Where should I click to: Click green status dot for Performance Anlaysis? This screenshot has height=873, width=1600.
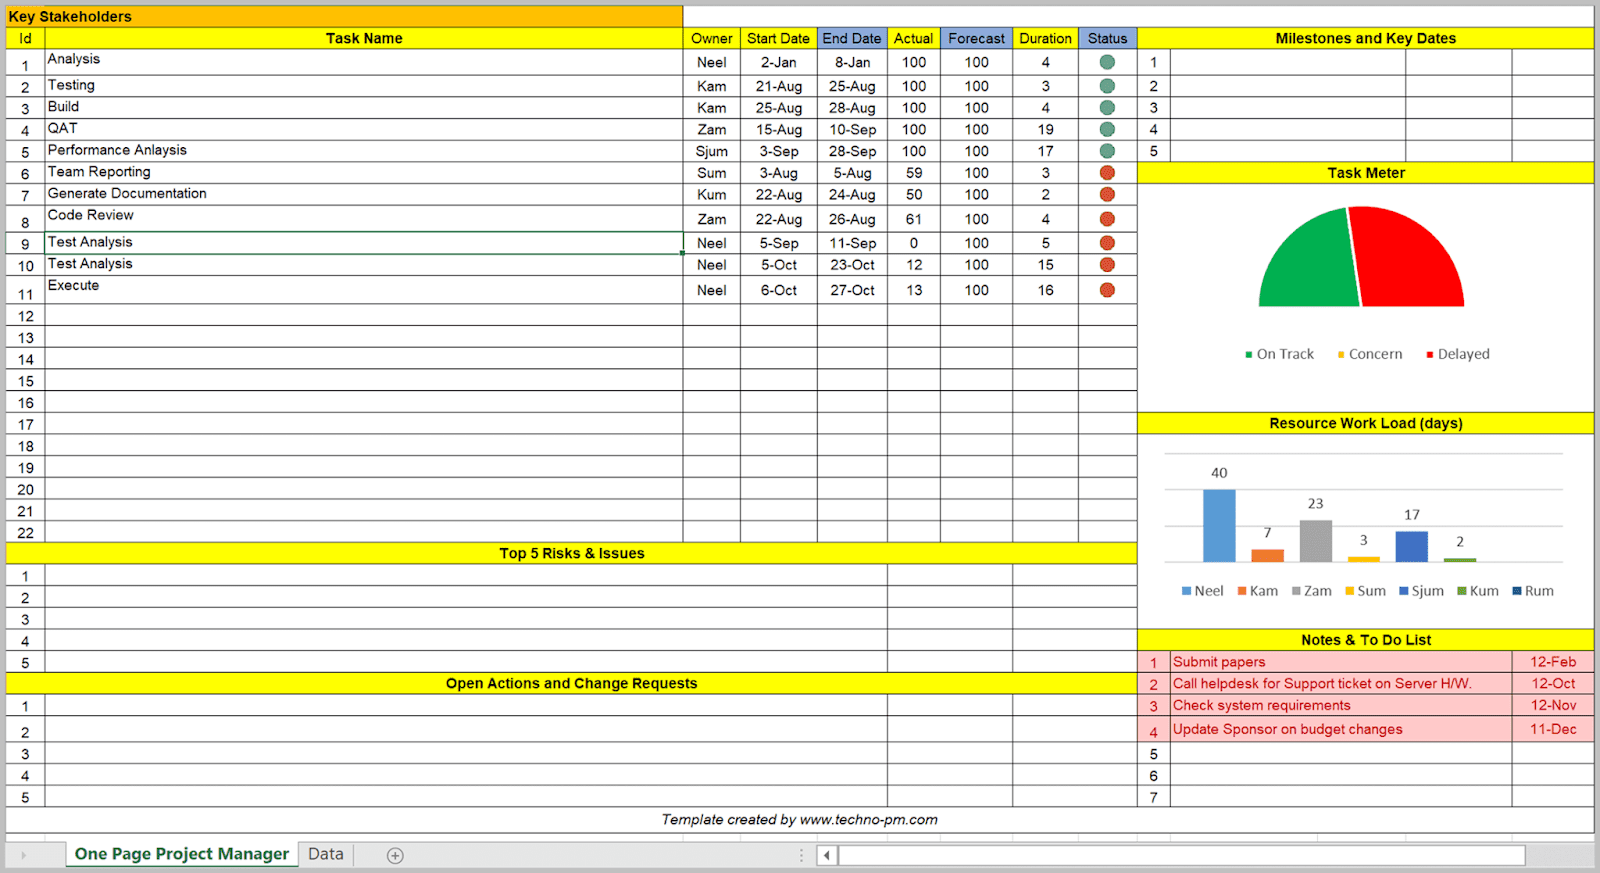(x=1107, y=151)
